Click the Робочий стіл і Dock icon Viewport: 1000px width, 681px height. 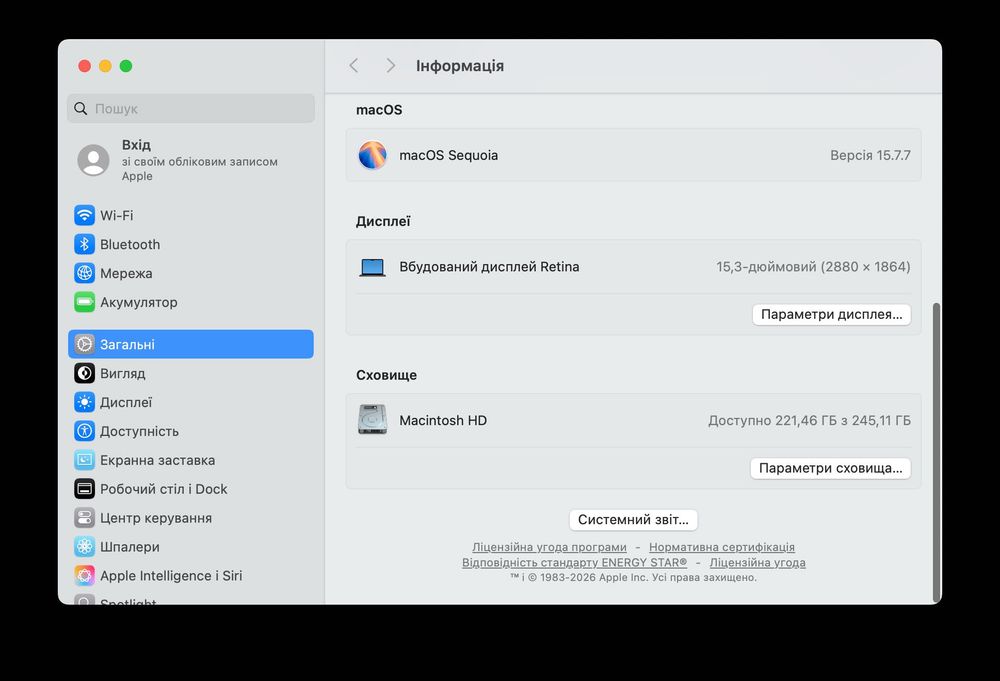[84, 489]
